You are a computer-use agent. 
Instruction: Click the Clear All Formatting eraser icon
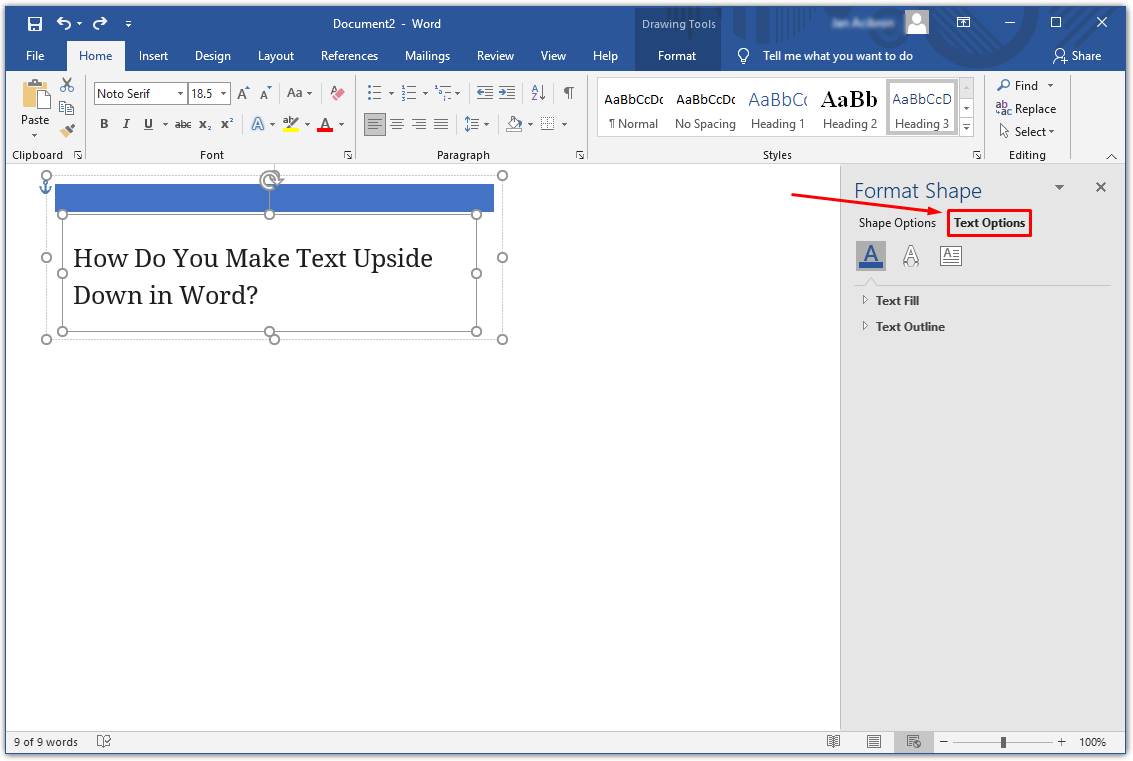click(x=337, y=93)
